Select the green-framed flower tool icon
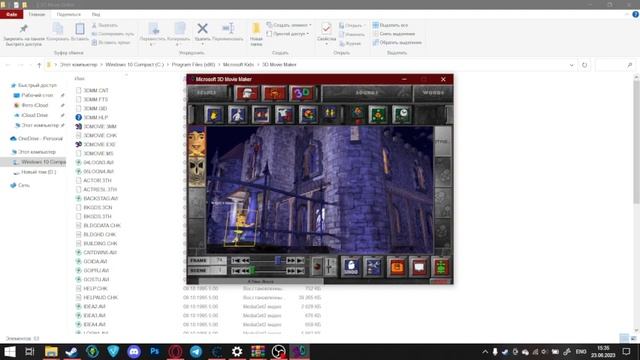 [x=378, y=115]
